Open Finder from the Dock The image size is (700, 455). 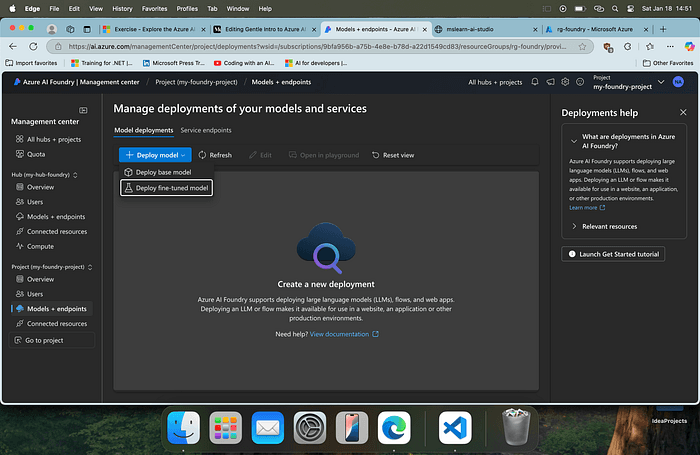pos(183,428)
